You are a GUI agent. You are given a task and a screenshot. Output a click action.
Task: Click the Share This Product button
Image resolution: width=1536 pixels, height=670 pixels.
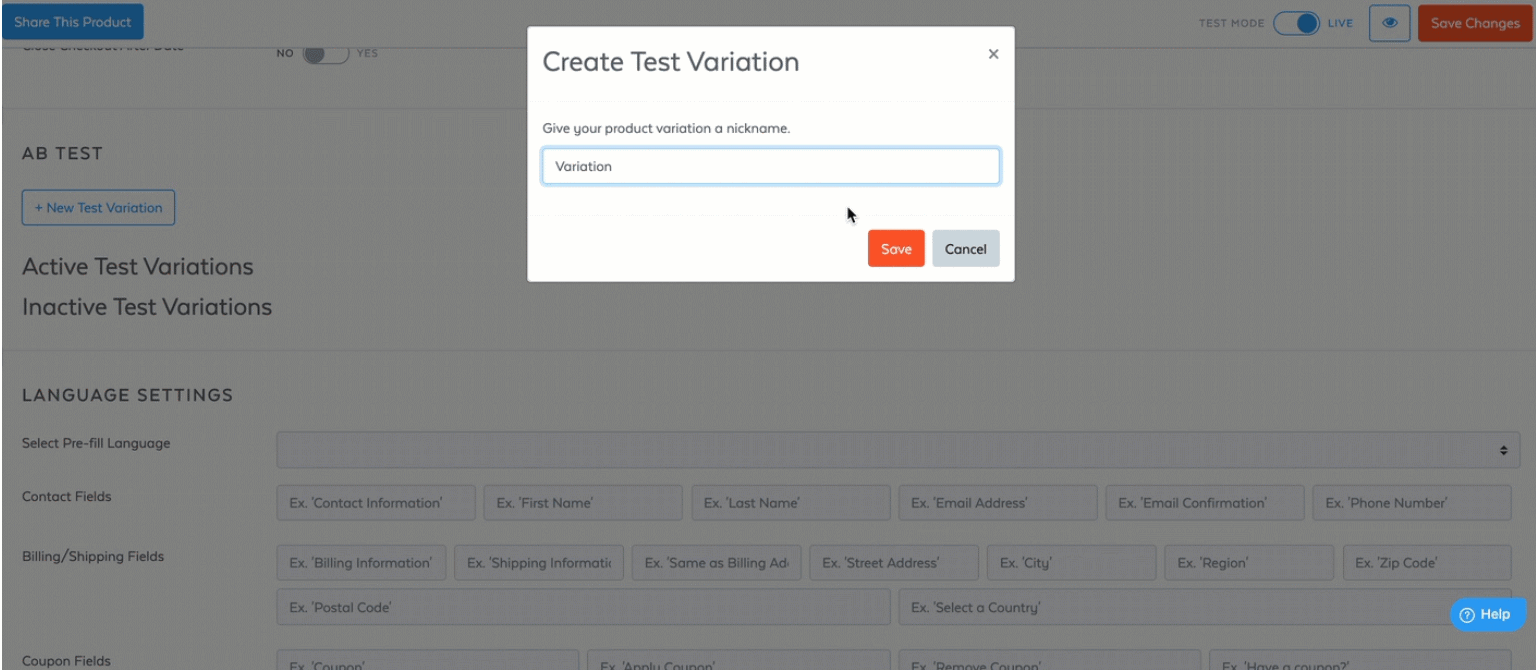pos(72,22)
